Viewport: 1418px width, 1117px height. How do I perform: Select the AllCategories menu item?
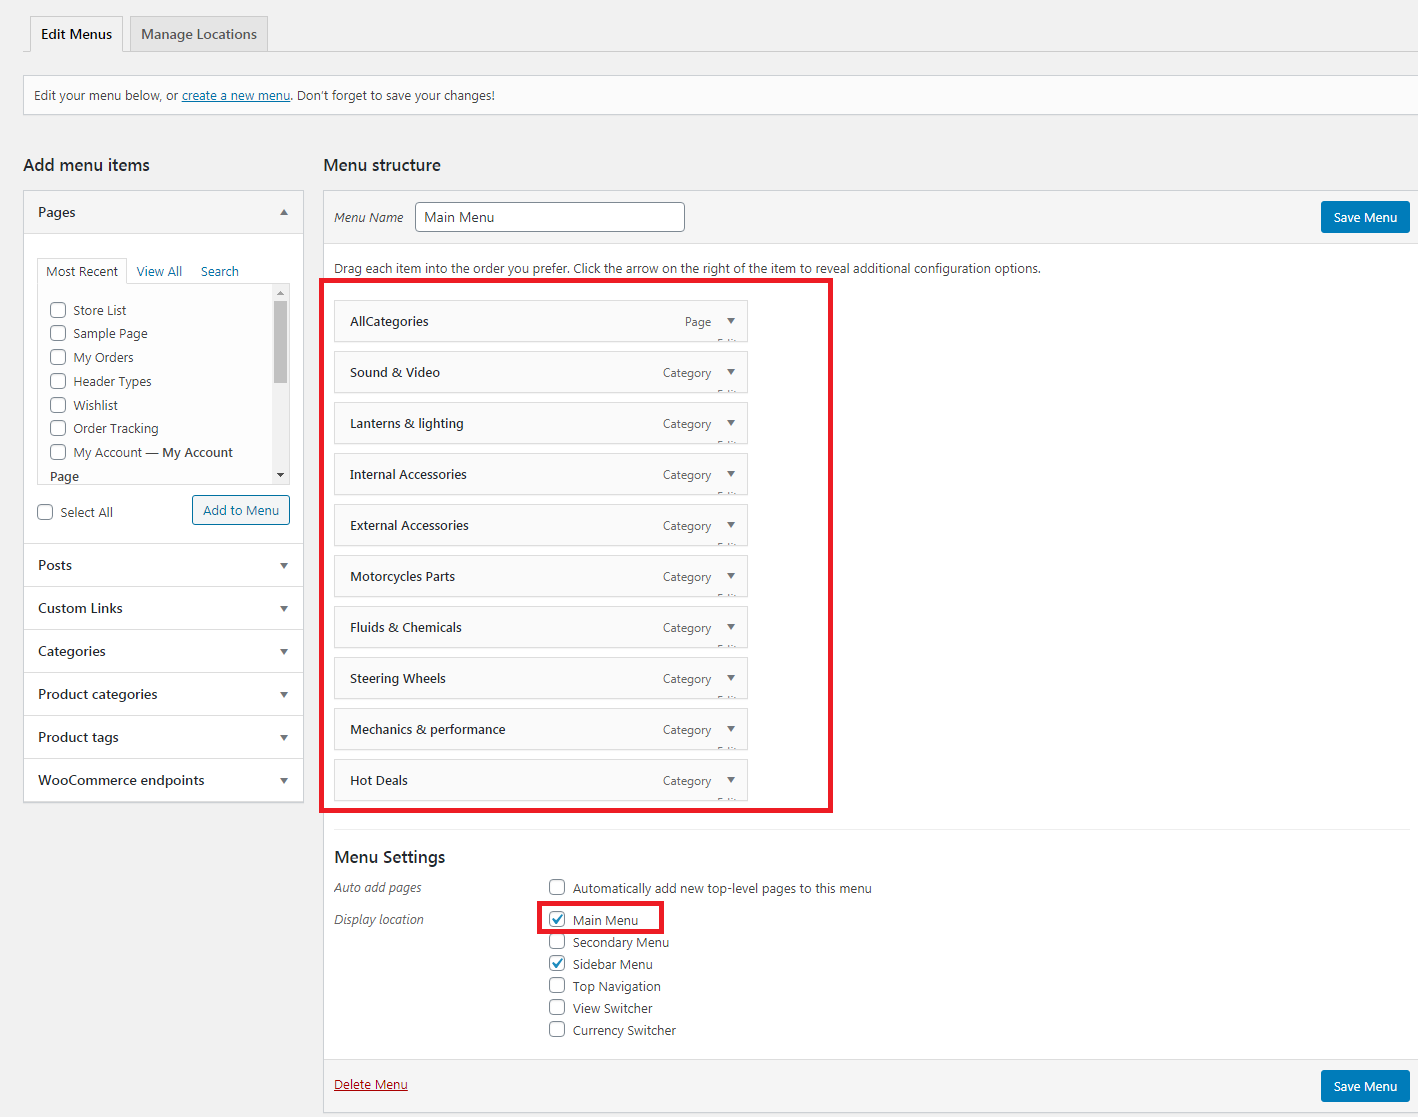tap(540, 321)
